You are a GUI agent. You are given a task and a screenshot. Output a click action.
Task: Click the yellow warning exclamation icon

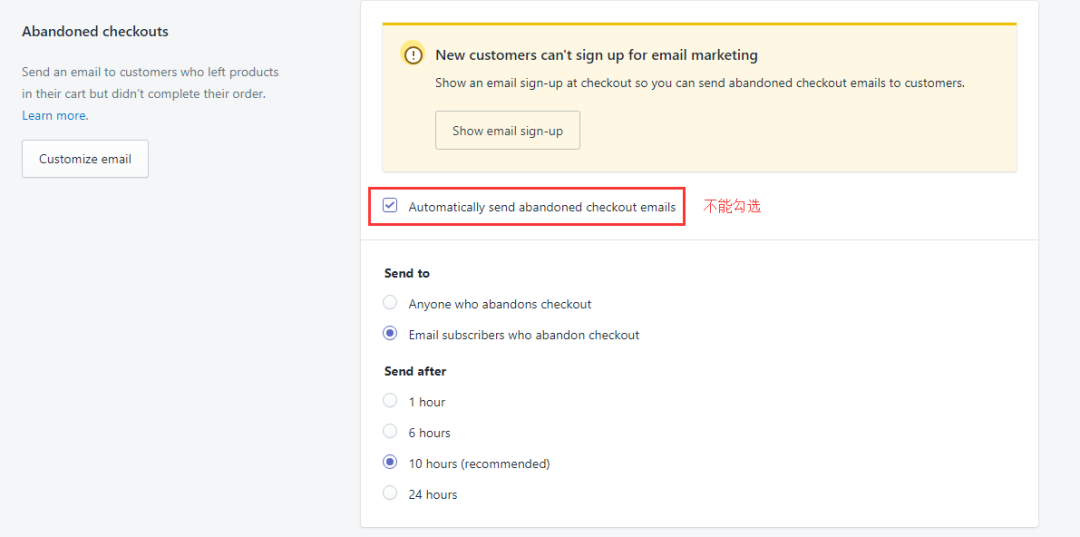(413, 54)
